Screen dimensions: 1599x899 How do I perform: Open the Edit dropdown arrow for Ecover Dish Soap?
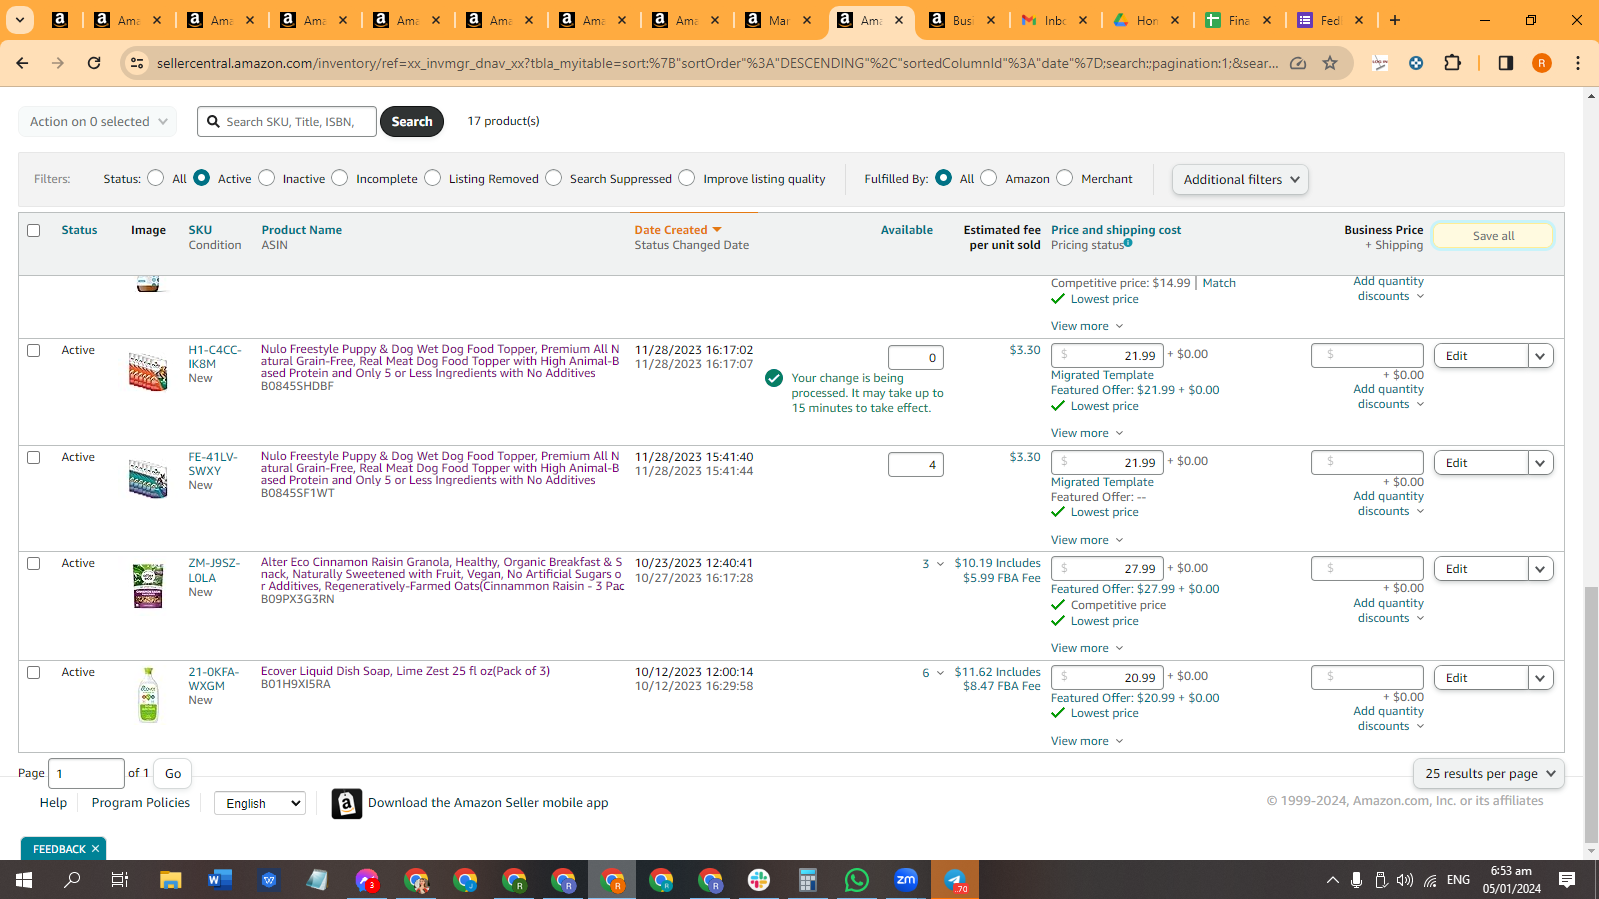click(x=1540, y=678)
